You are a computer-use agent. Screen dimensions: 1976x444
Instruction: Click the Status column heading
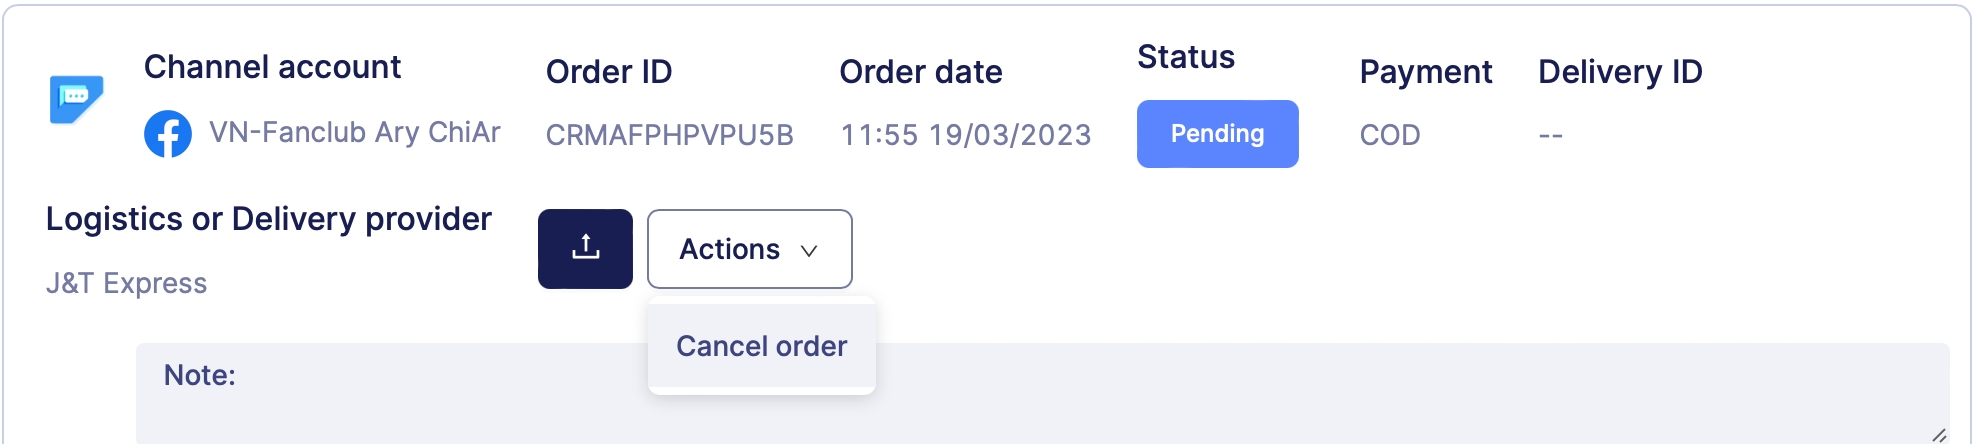point(1185,57)
